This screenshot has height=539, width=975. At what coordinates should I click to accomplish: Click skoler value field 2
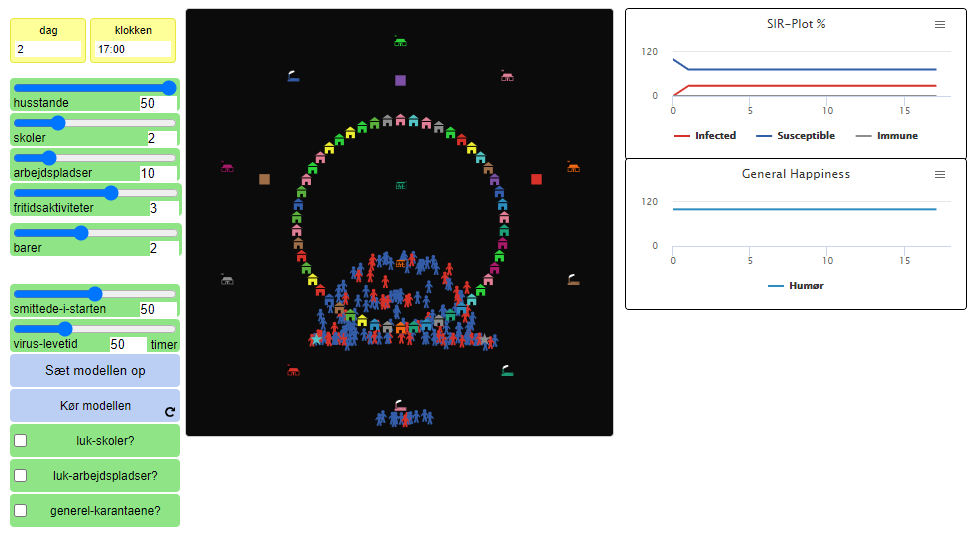[x=162, y=138]
